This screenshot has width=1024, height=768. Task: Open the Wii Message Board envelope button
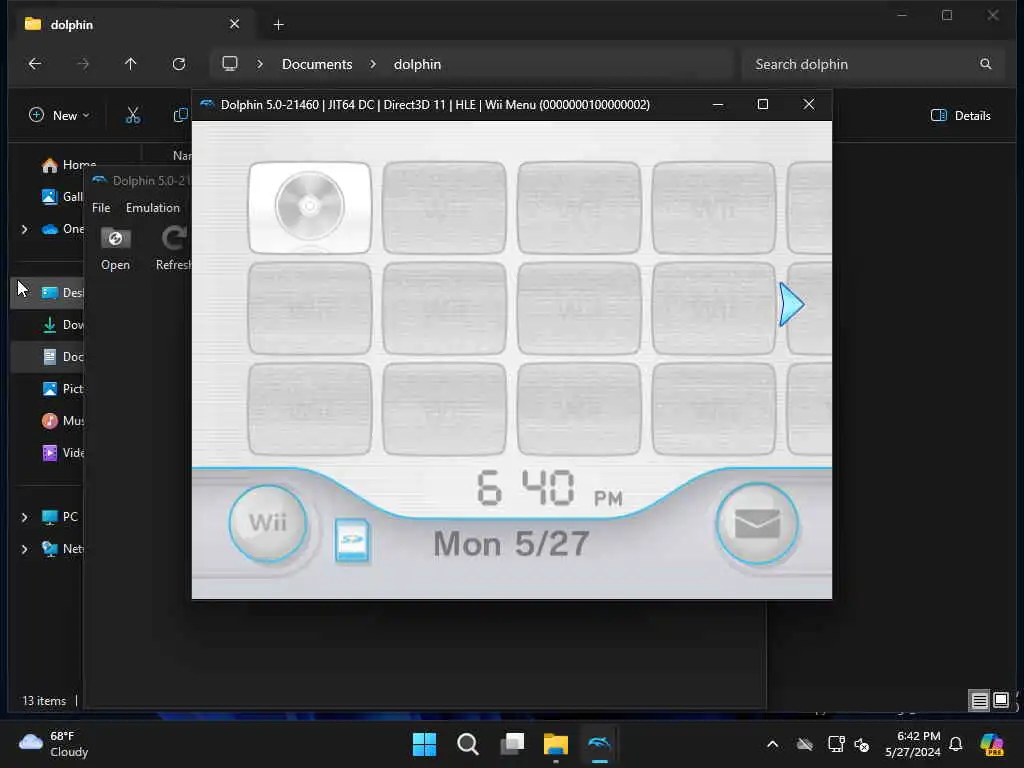[x=756, y=523]
